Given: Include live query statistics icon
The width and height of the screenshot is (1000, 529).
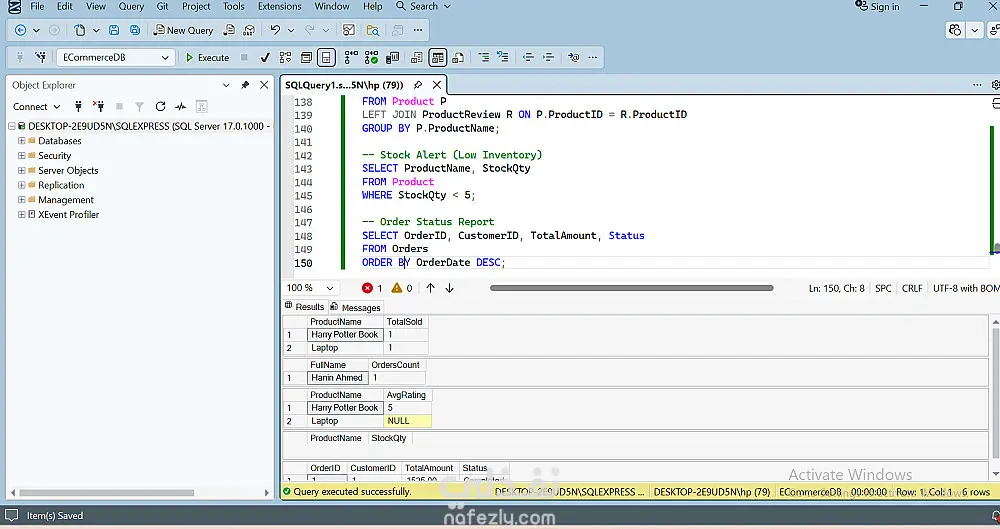Looking at the screenshot, I should click(x=371, y=57).
